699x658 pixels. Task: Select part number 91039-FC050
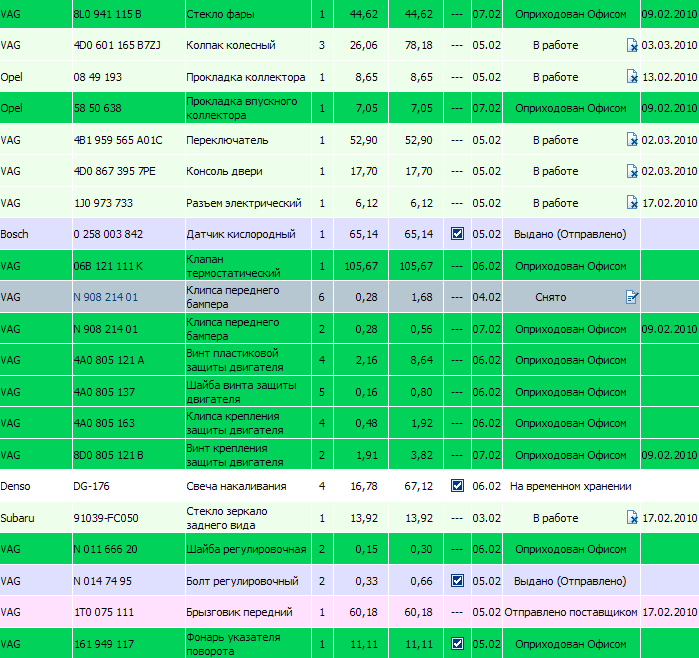tap(106, 518)
